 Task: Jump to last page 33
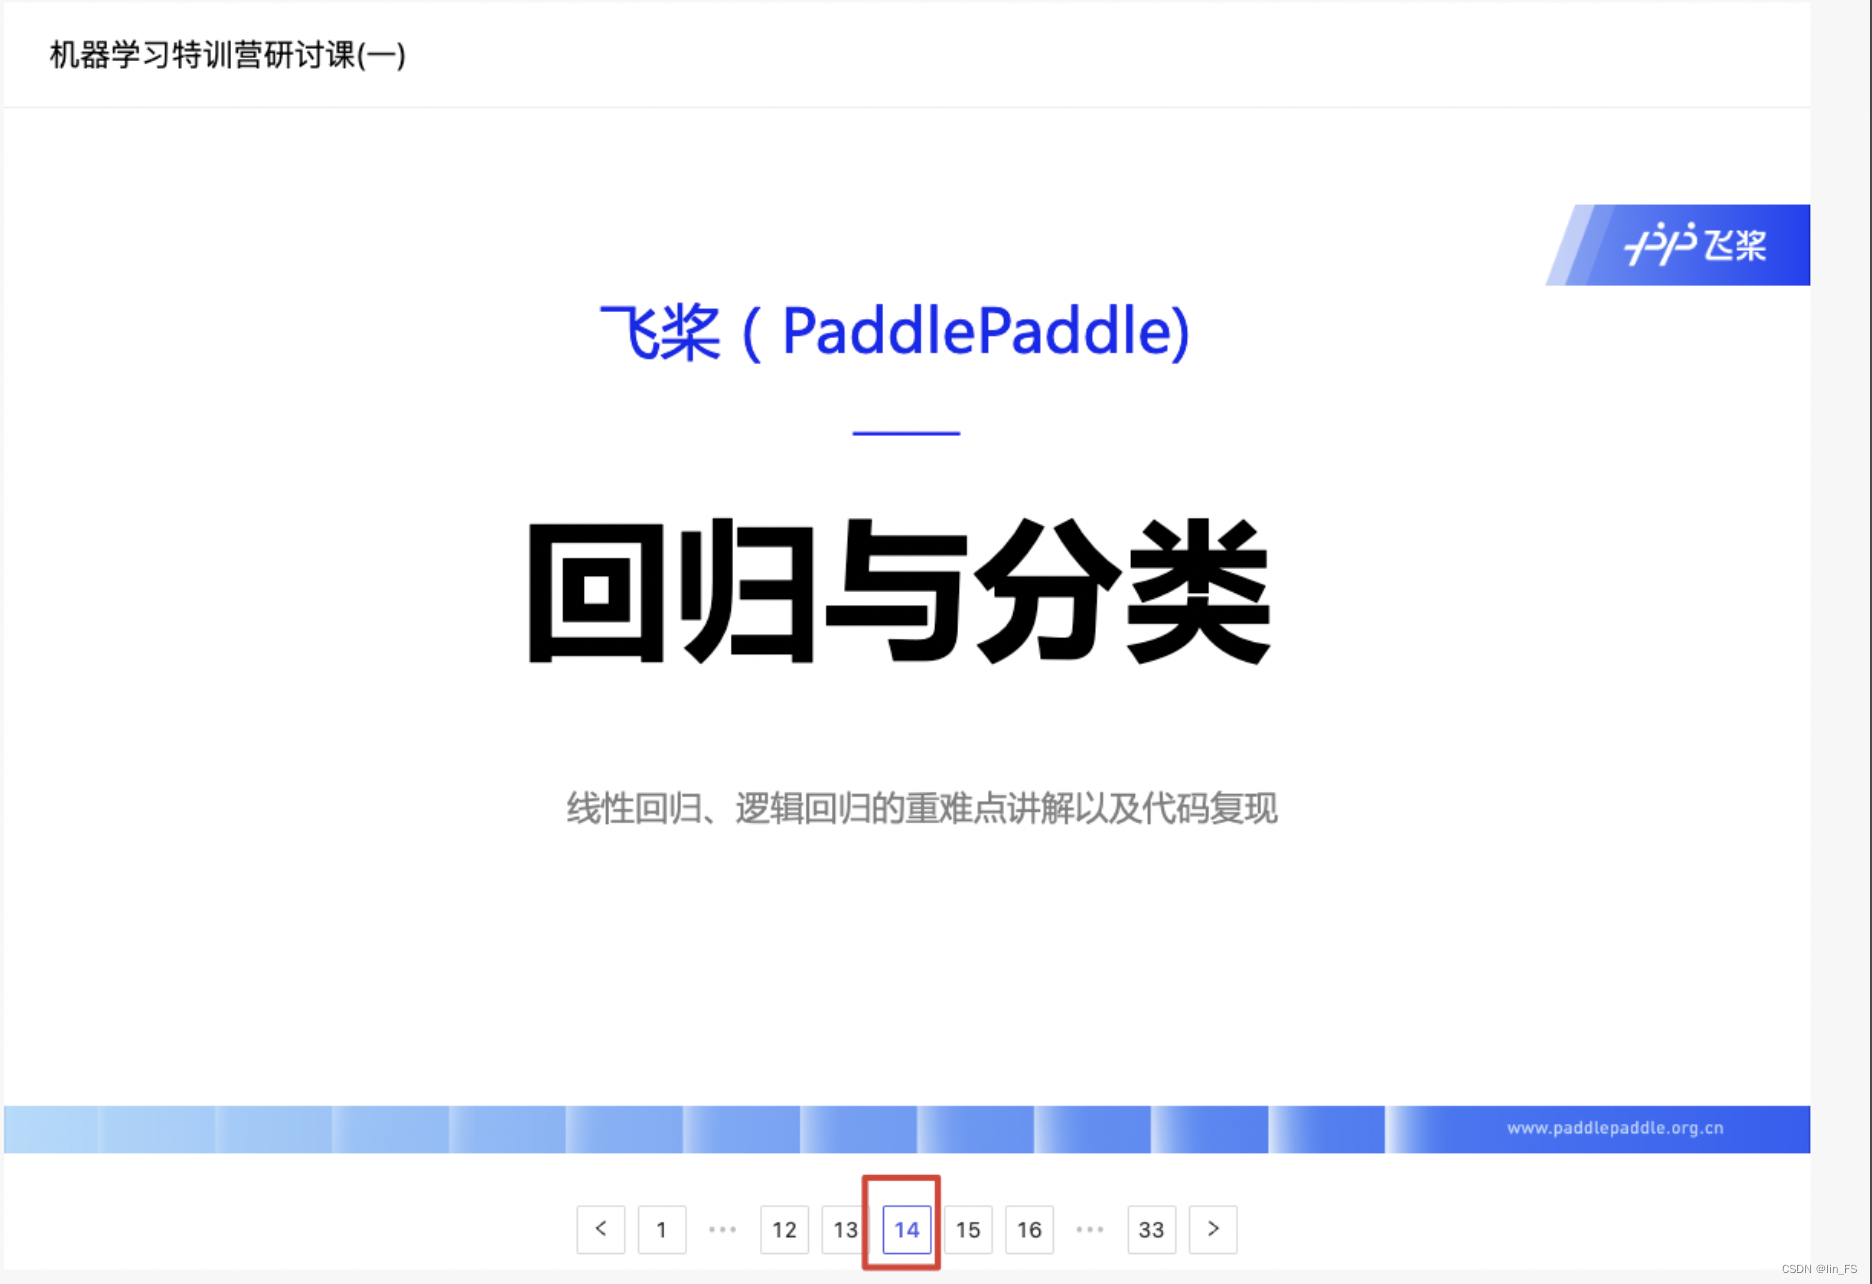click(1151, 1229)
